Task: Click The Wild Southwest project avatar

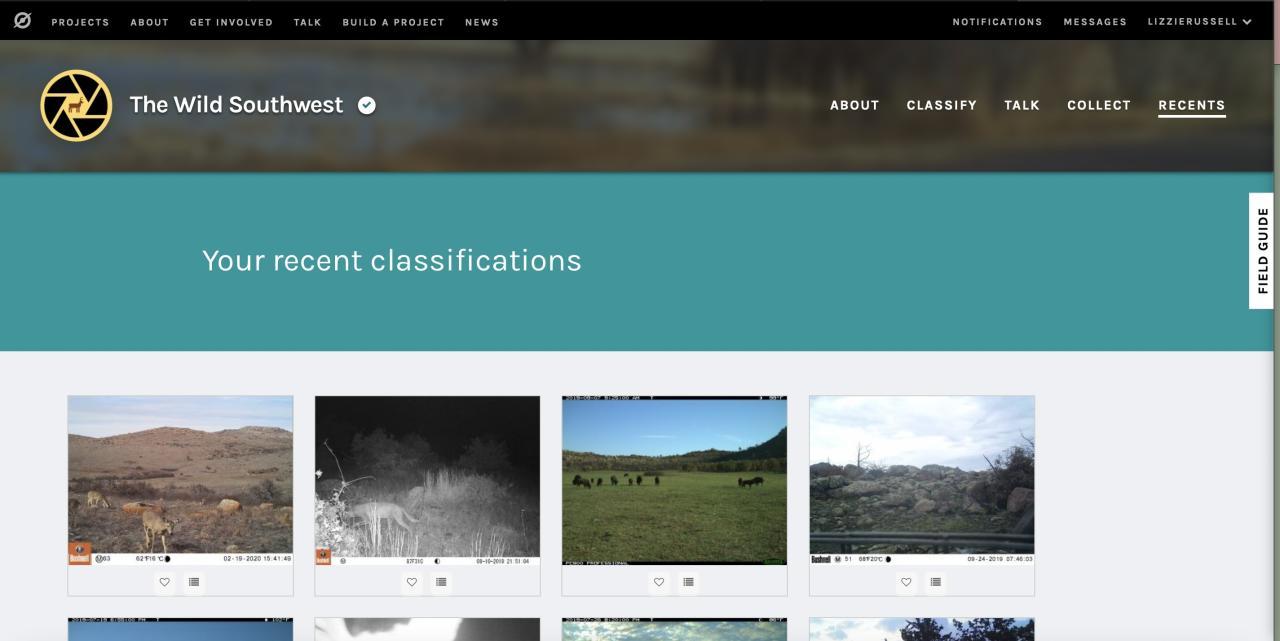Action: 76,105
